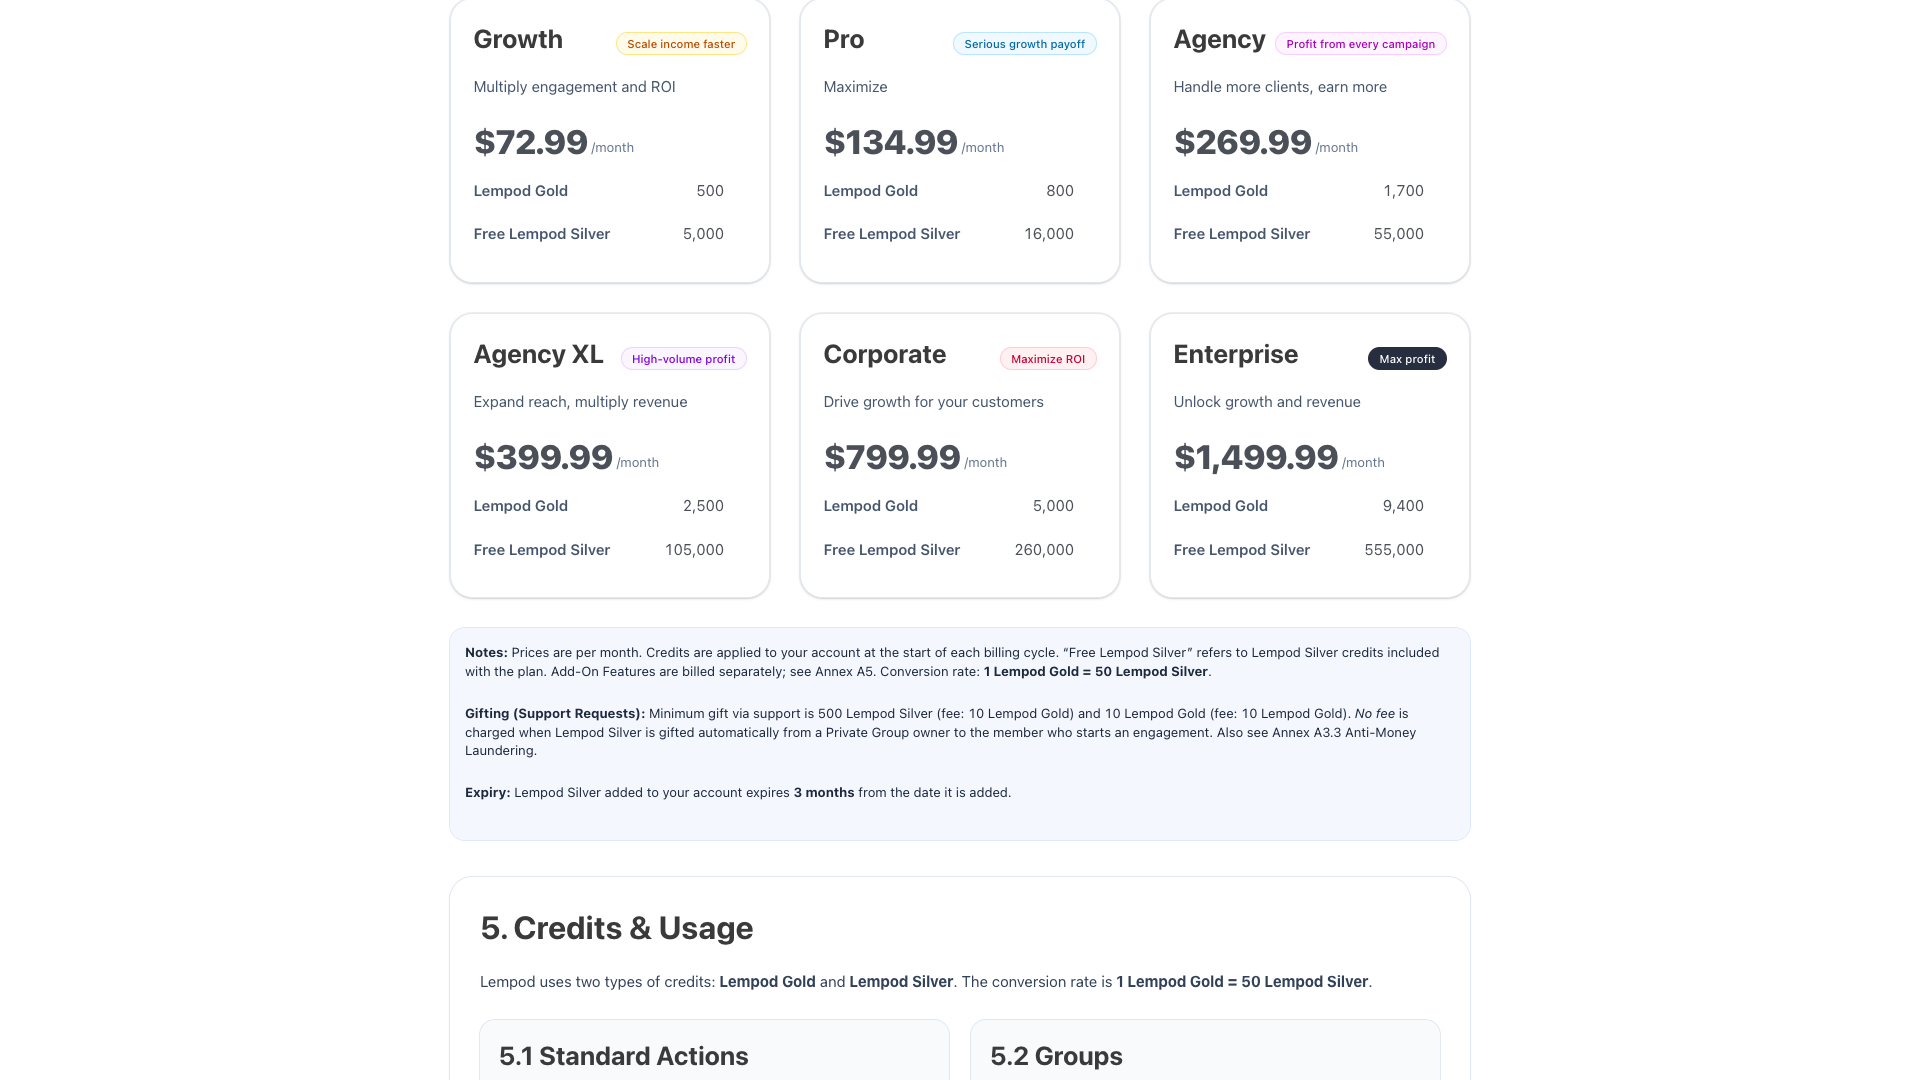Select the Corporate plan card
1920x1080 pixels.
(x=959, y=455)
